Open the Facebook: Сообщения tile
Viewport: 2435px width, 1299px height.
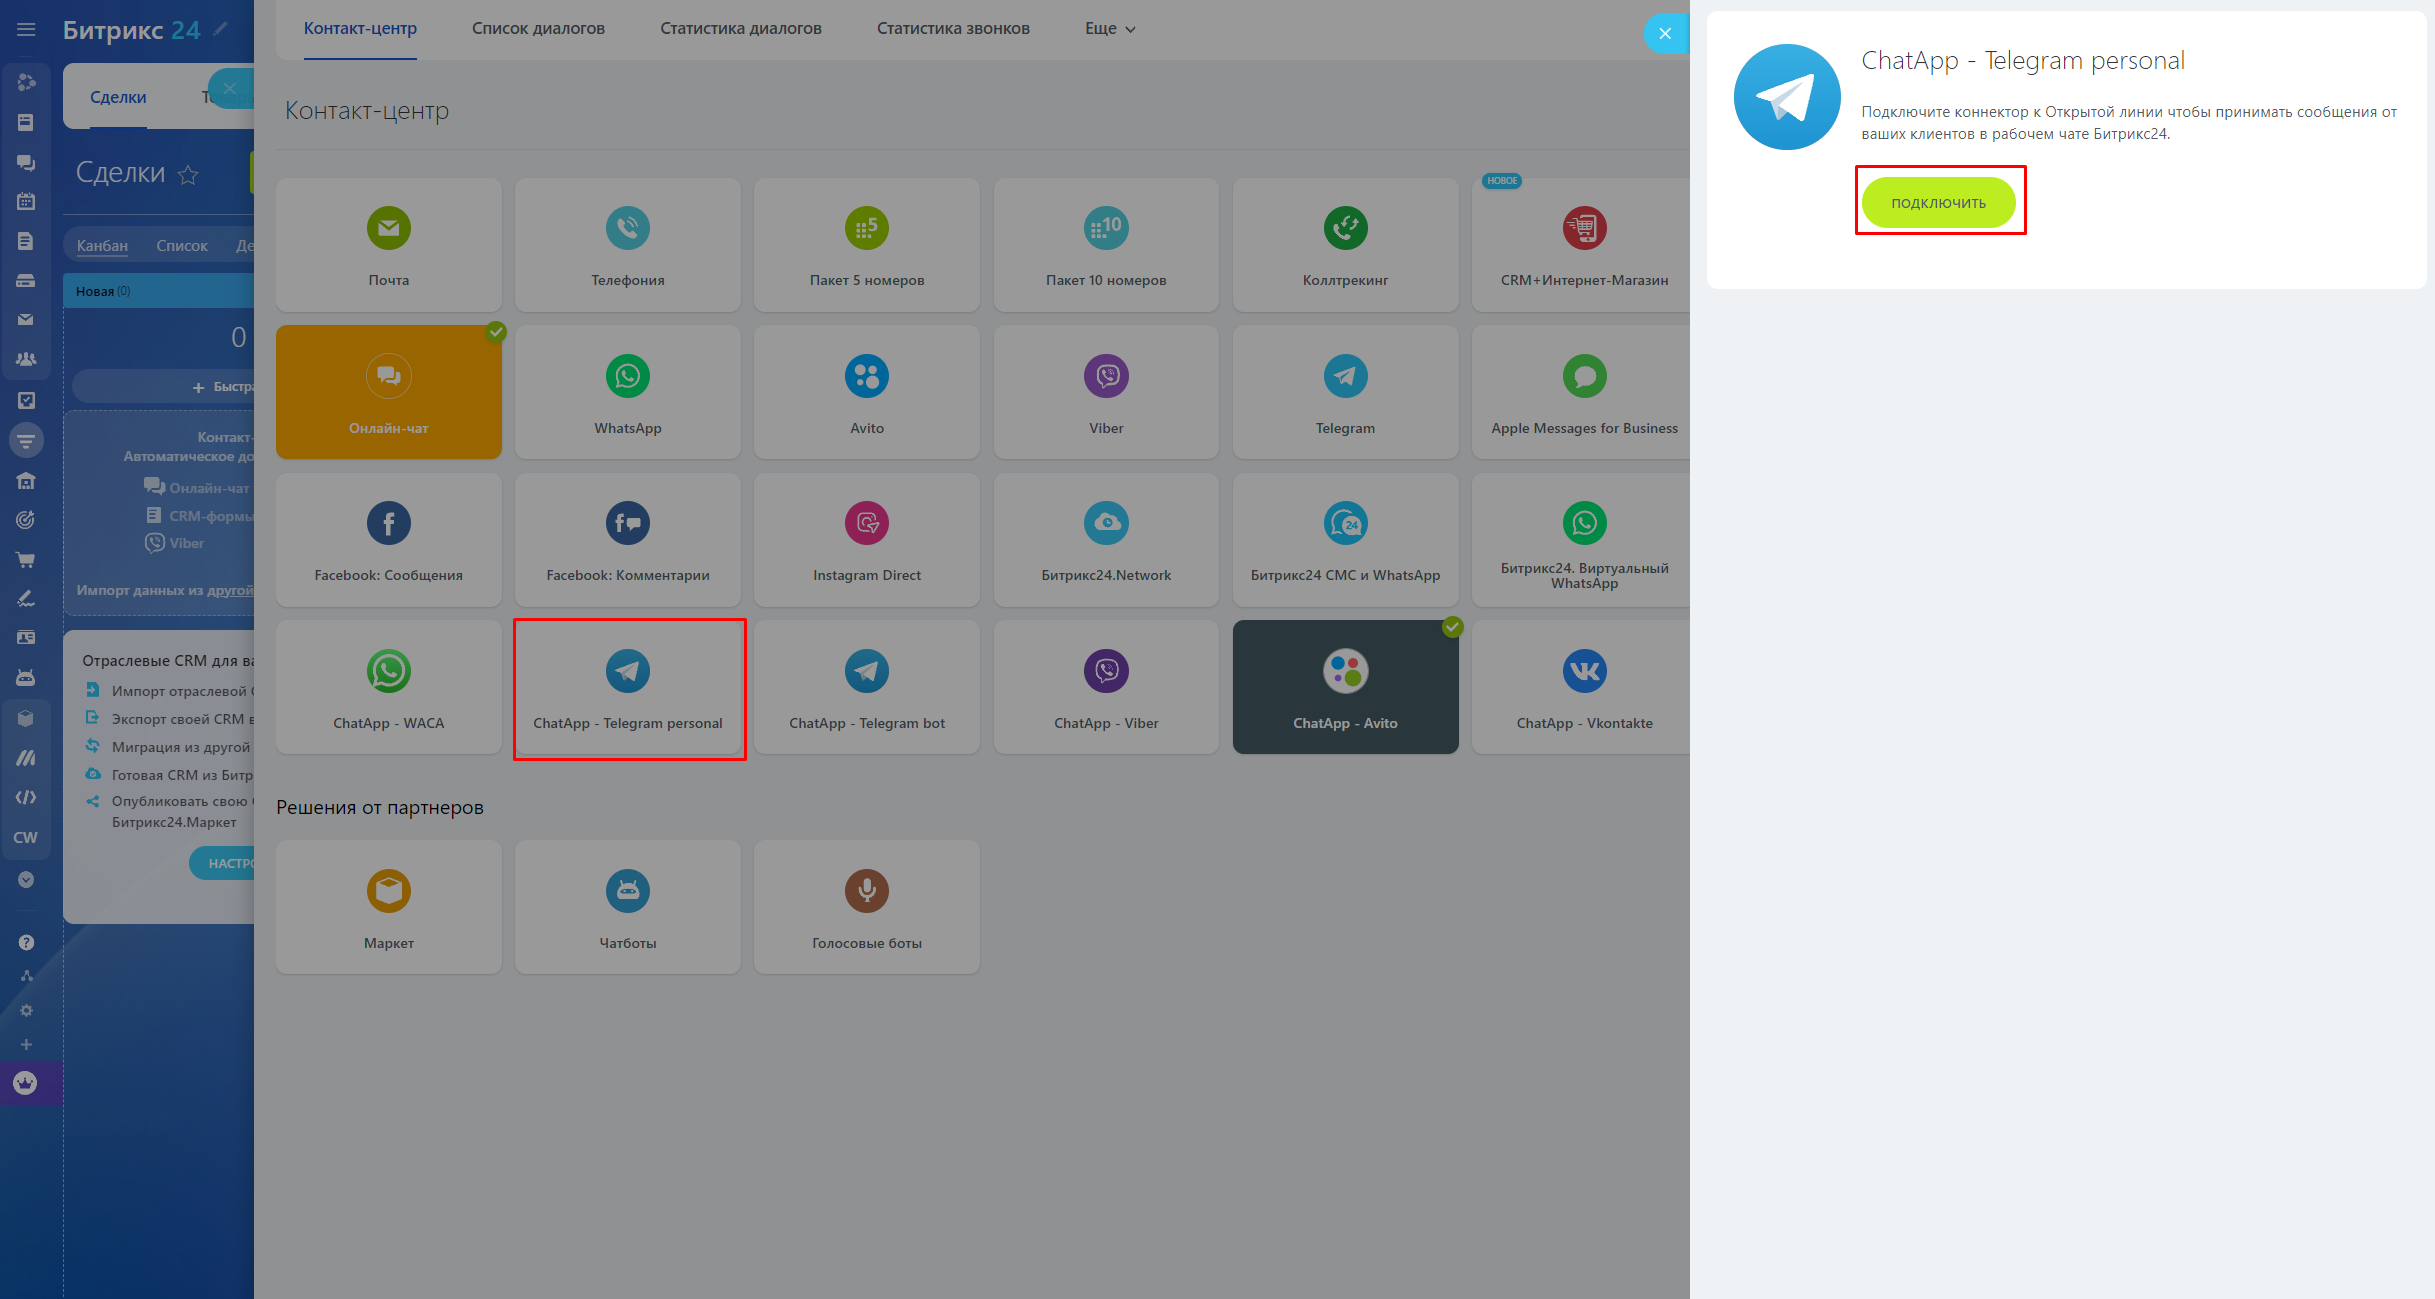point(388,540)
